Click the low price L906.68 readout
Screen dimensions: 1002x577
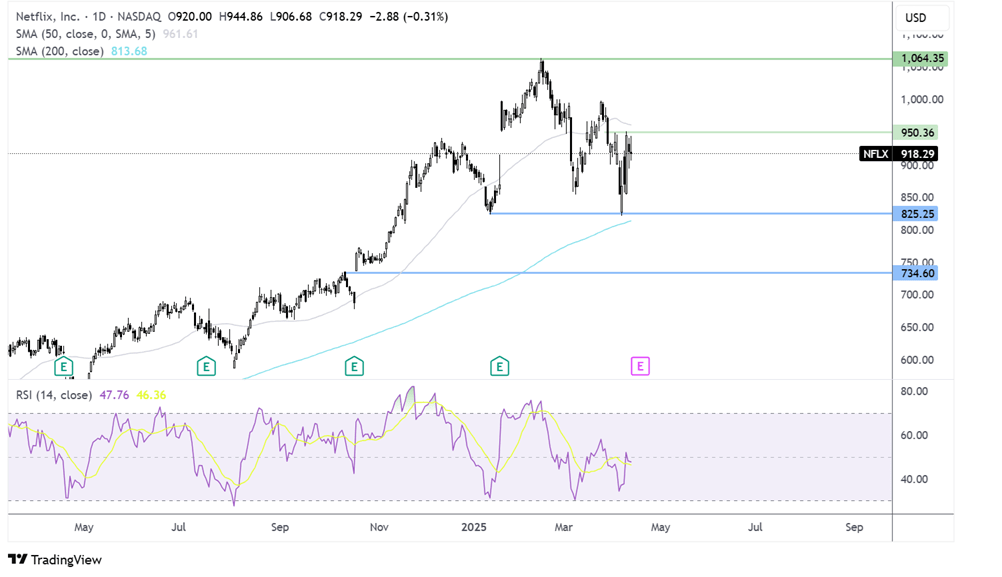point(291,17)
